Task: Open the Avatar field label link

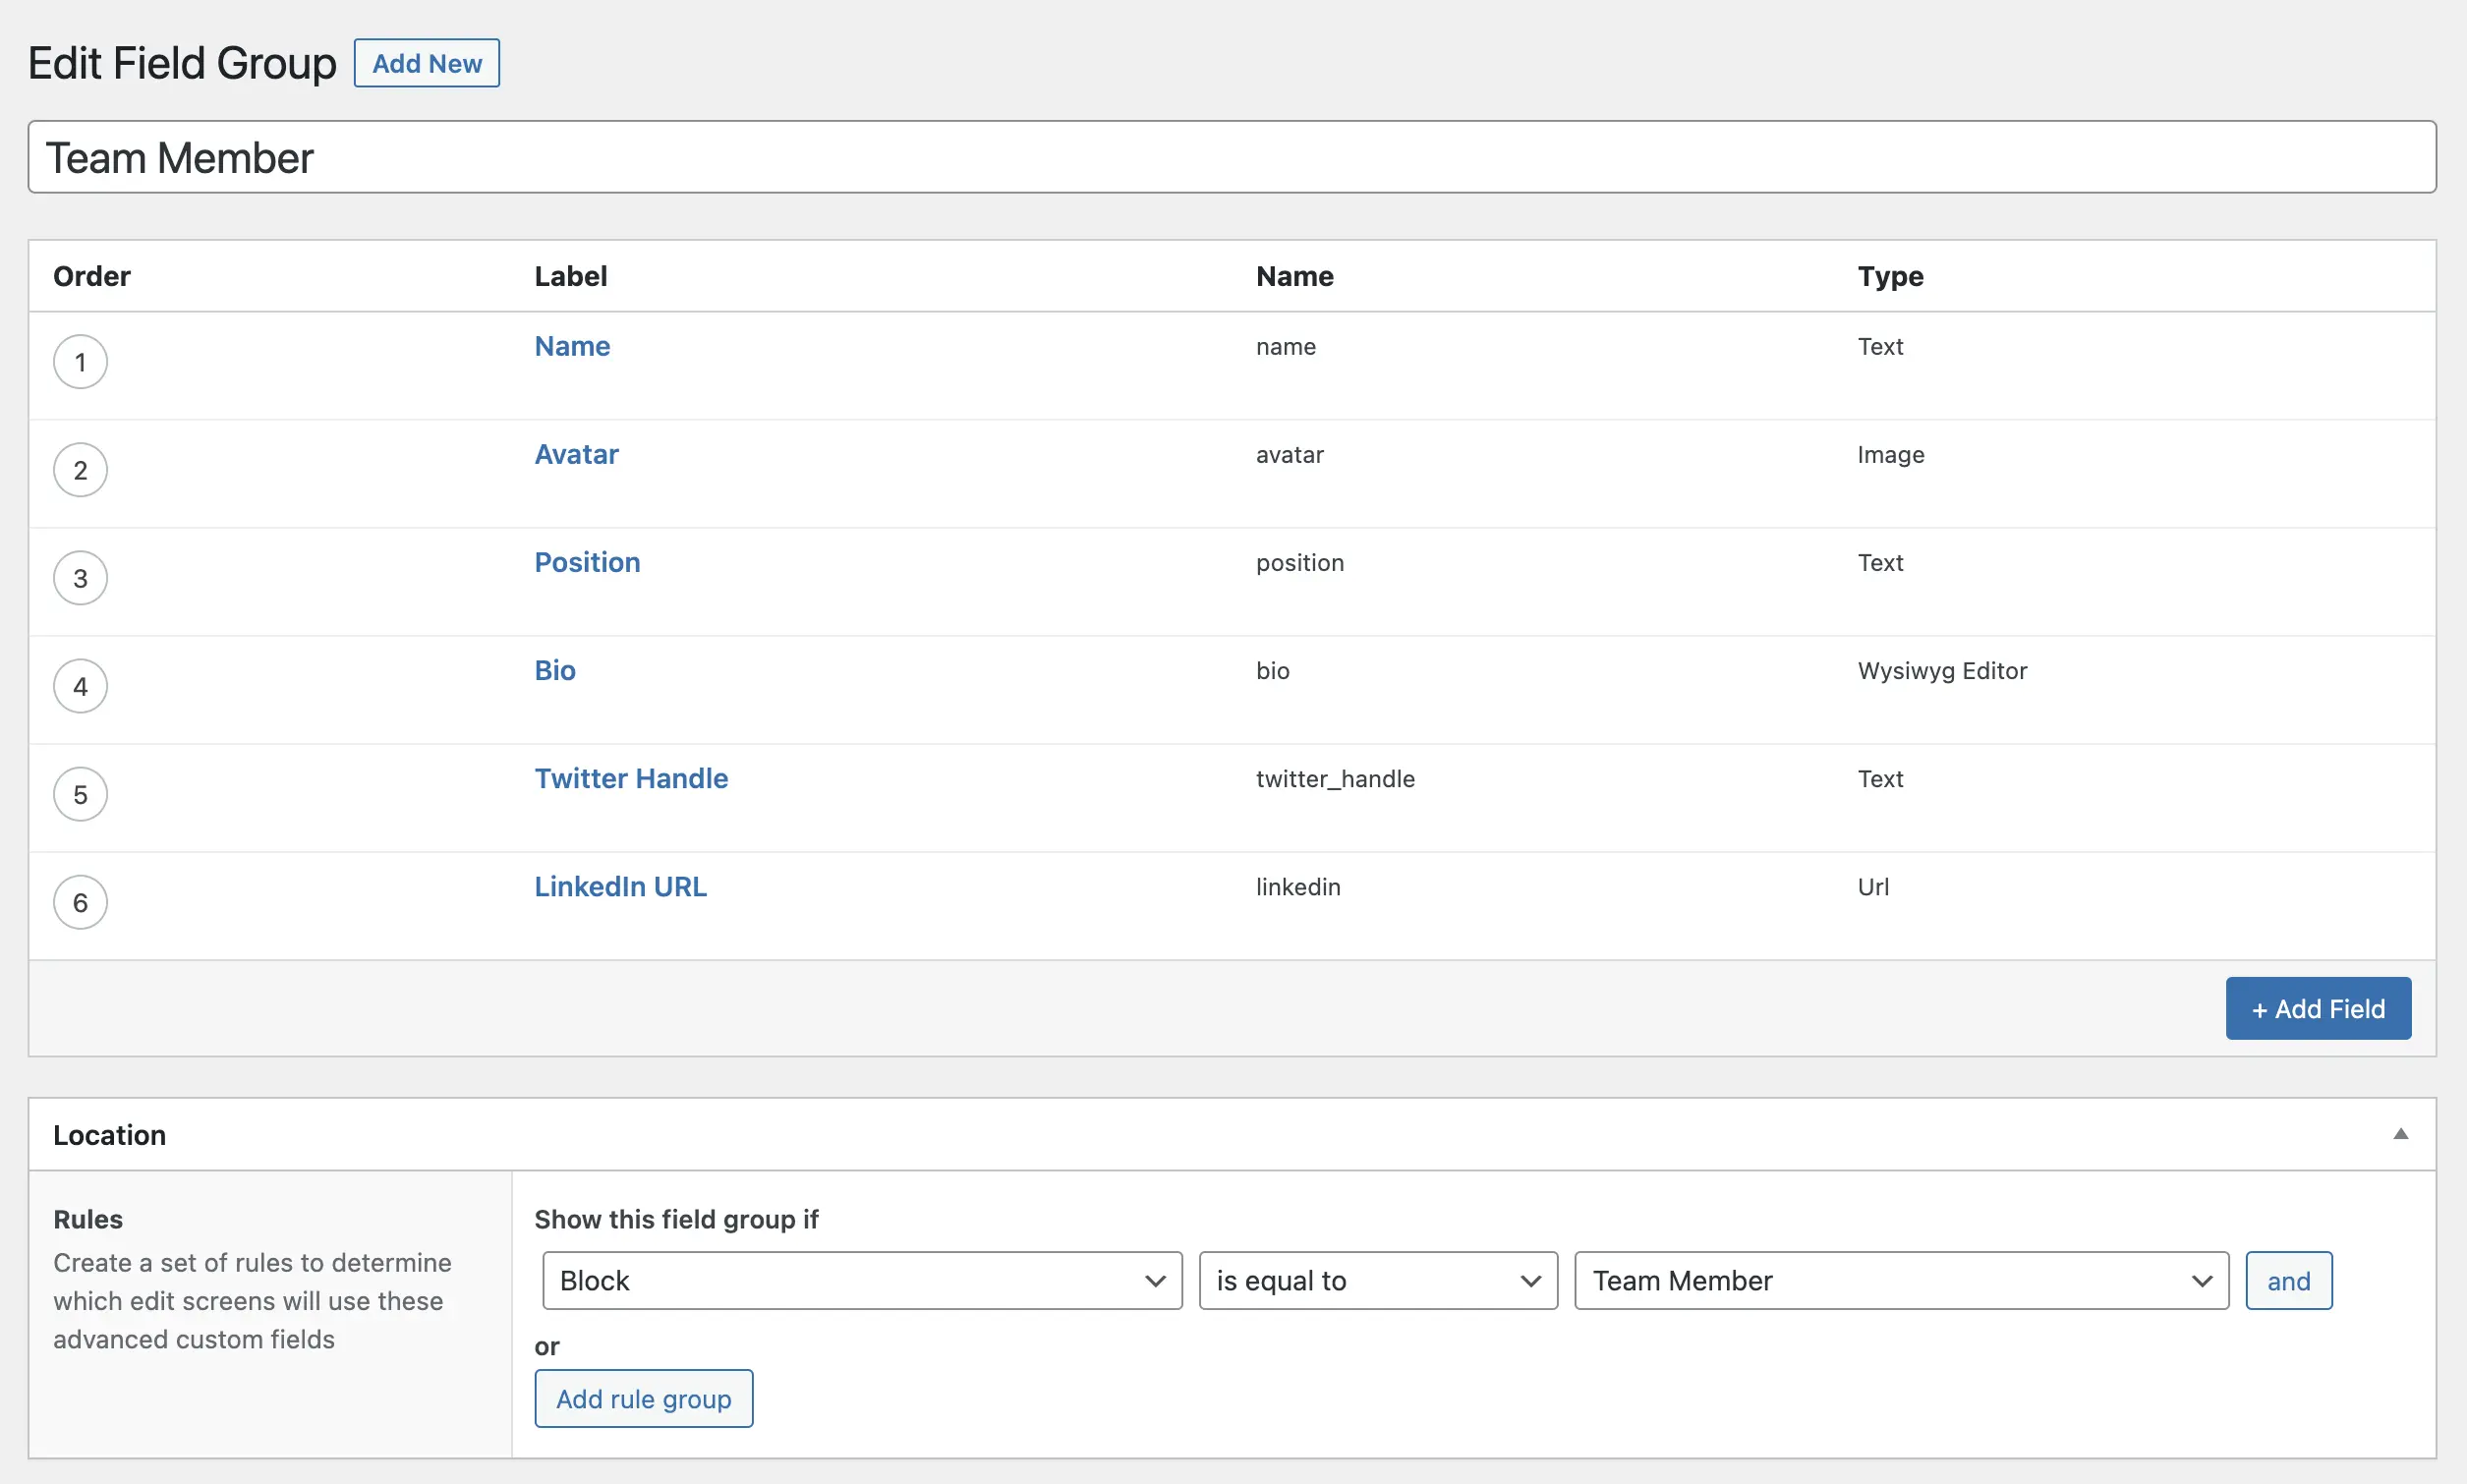Action: point(576,454)
